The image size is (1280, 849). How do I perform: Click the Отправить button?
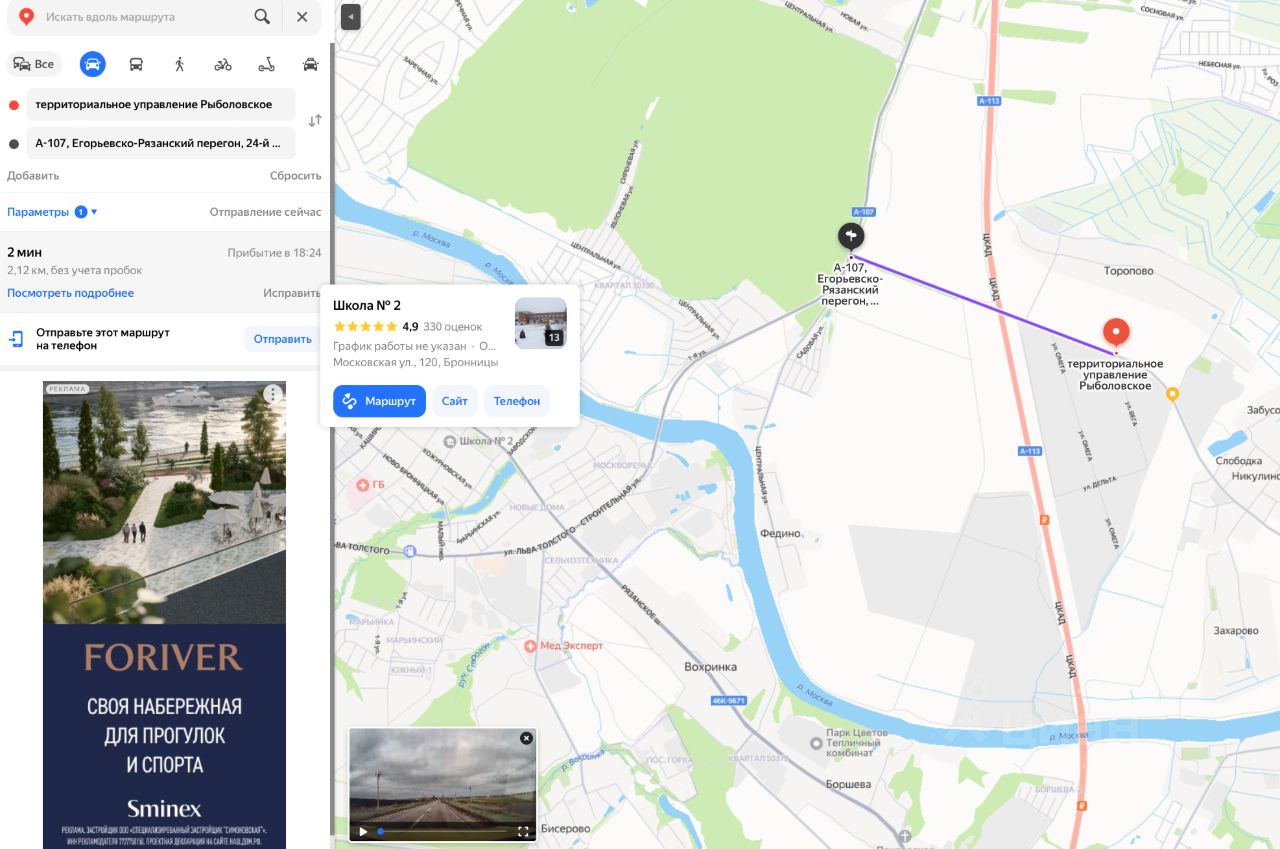click(x=283, y=339)
